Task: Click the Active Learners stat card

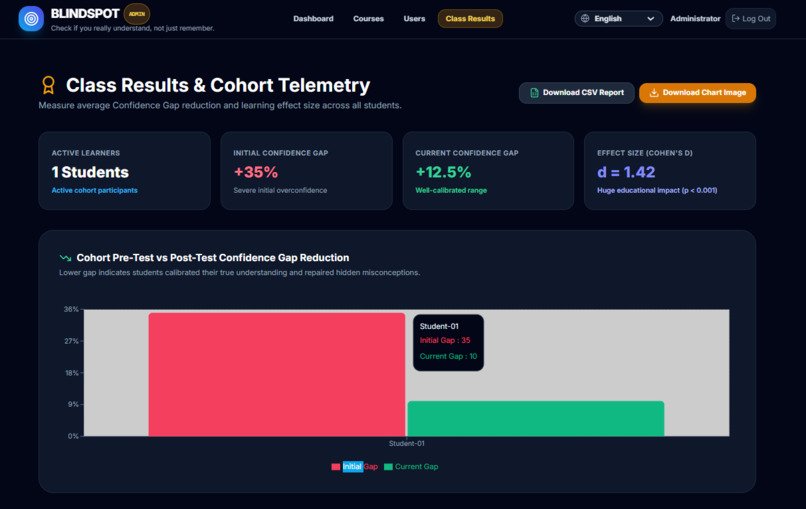Action: [124, 171]
